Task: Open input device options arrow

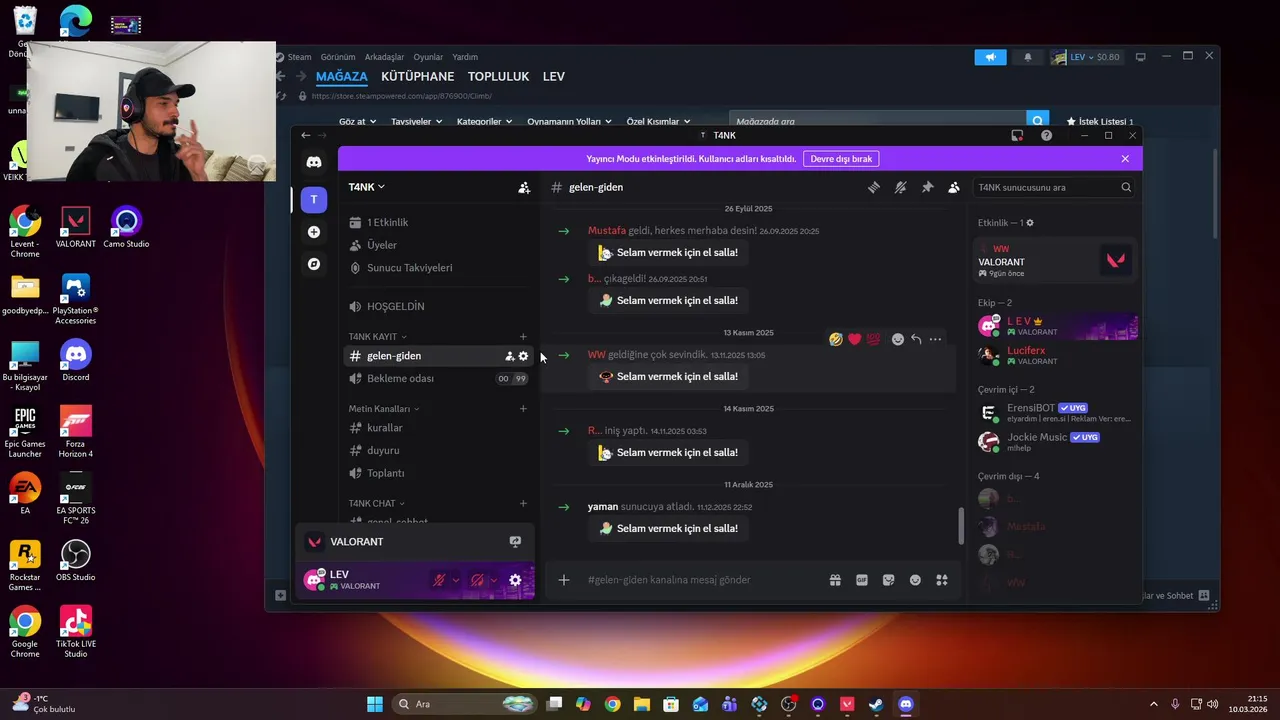Action: point(456,580)
